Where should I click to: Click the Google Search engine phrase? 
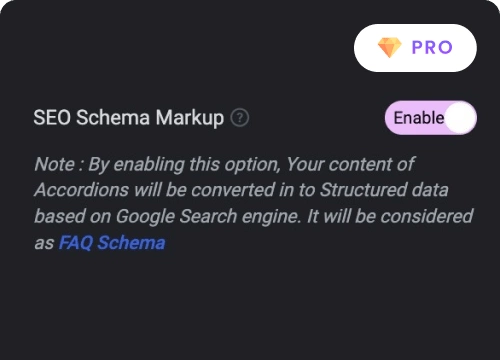coord(208,216)
